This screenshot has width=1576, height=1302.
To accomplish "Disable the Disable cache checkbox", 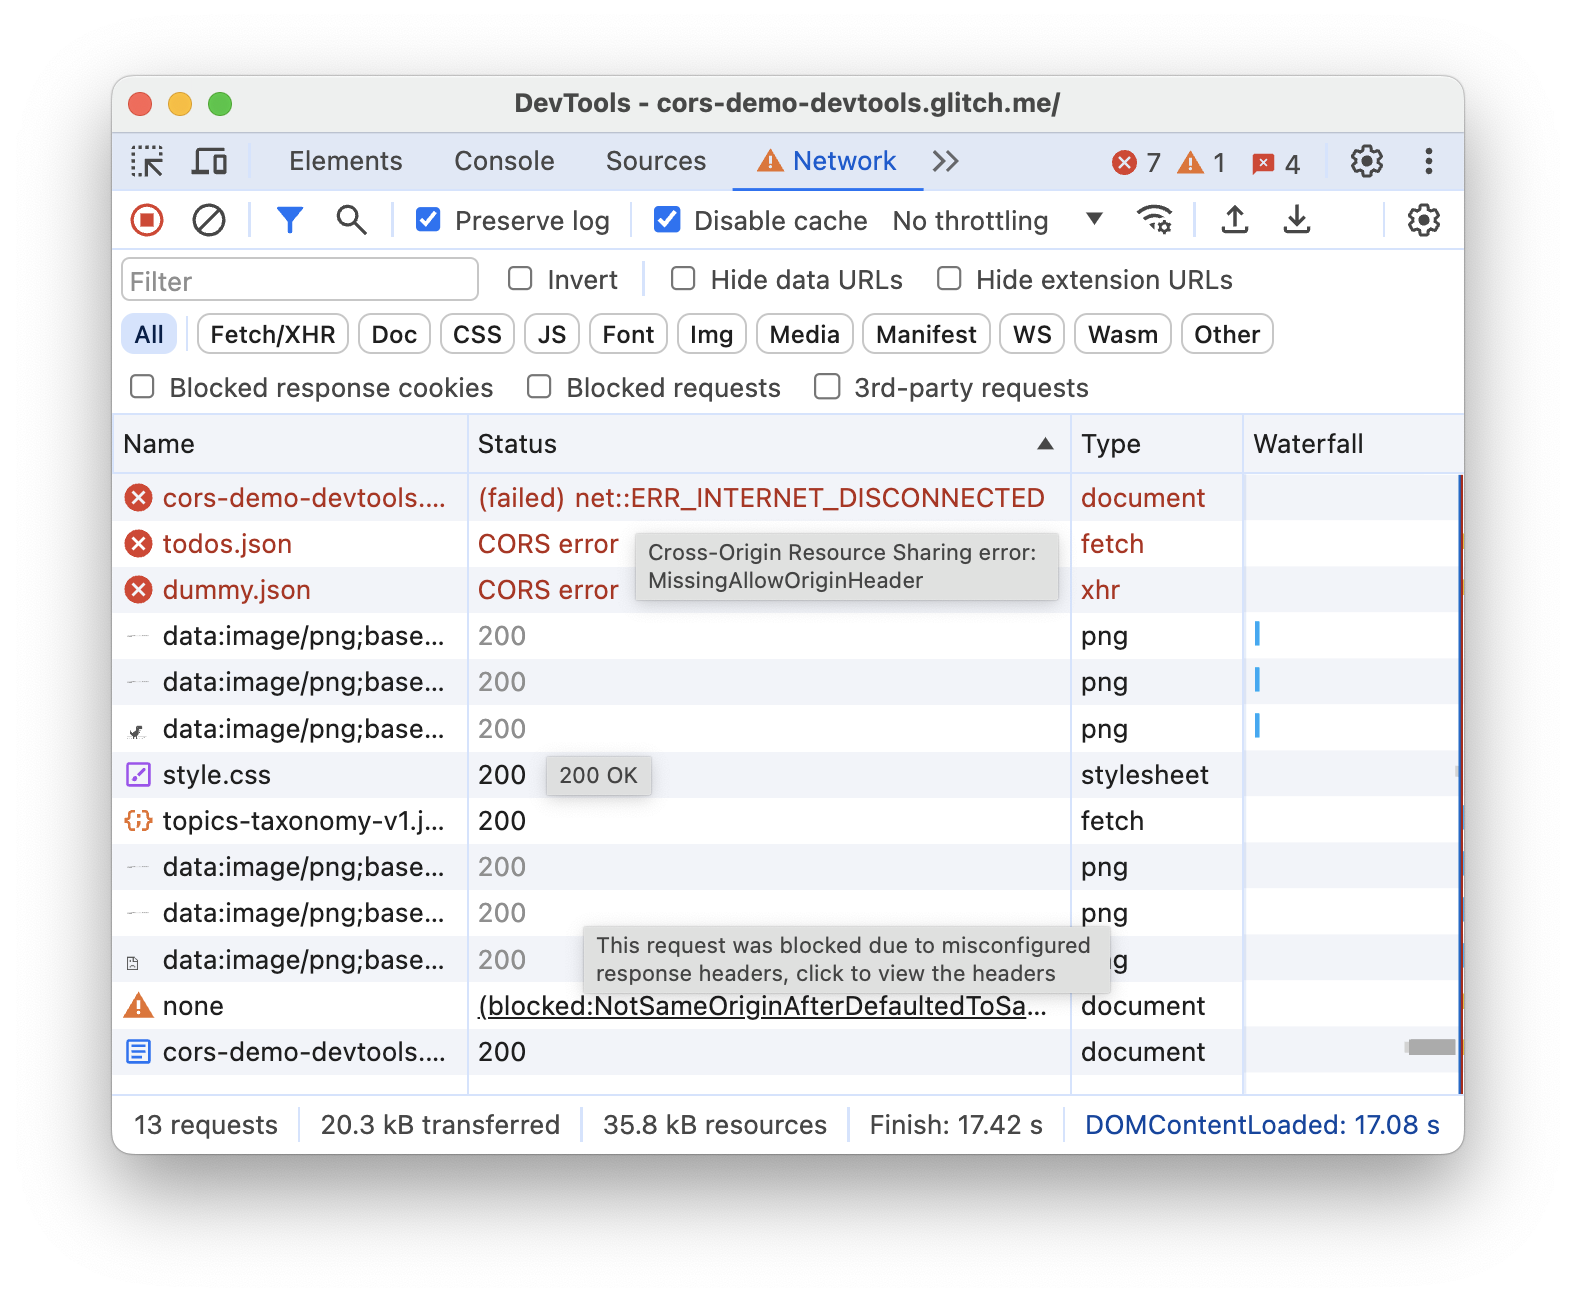I will point(667,220).
